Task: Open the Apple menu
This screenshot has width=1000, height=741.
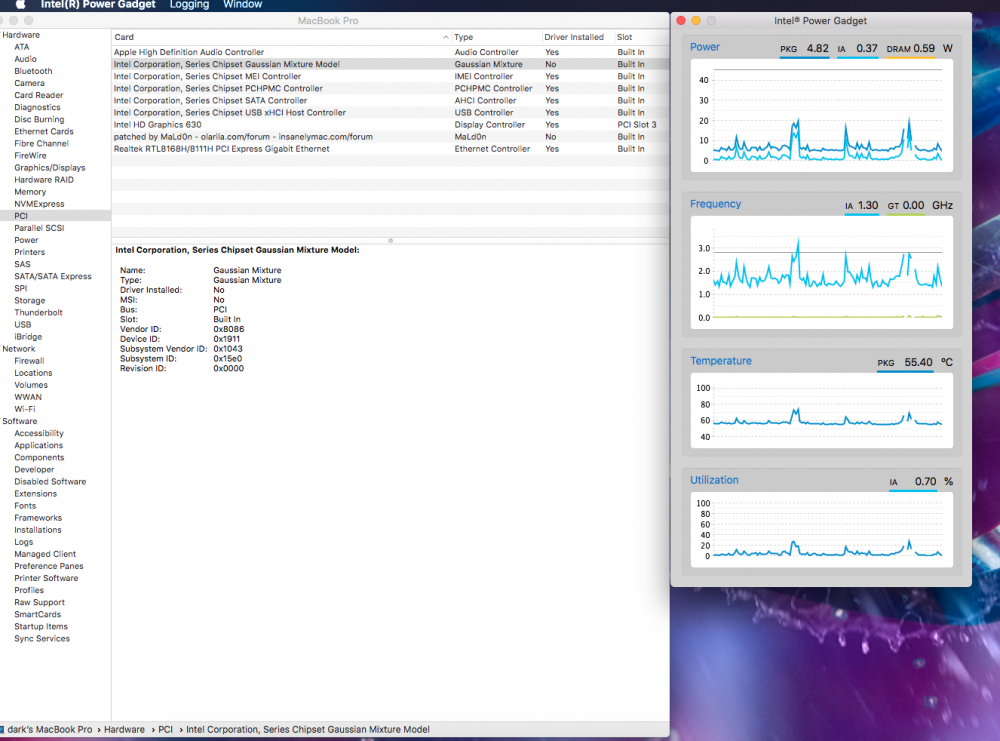Action: pos(20,4)
